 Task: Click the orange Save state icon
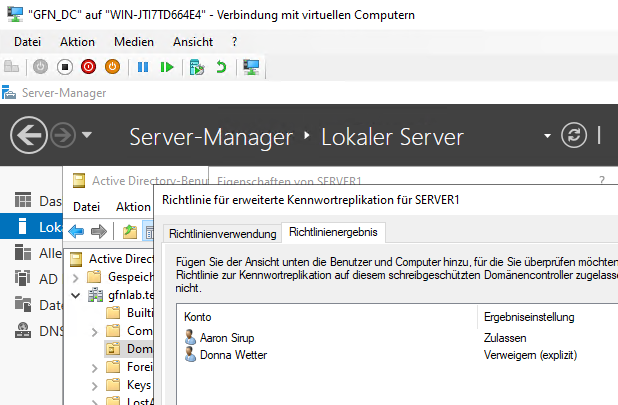tap(112, 67)
